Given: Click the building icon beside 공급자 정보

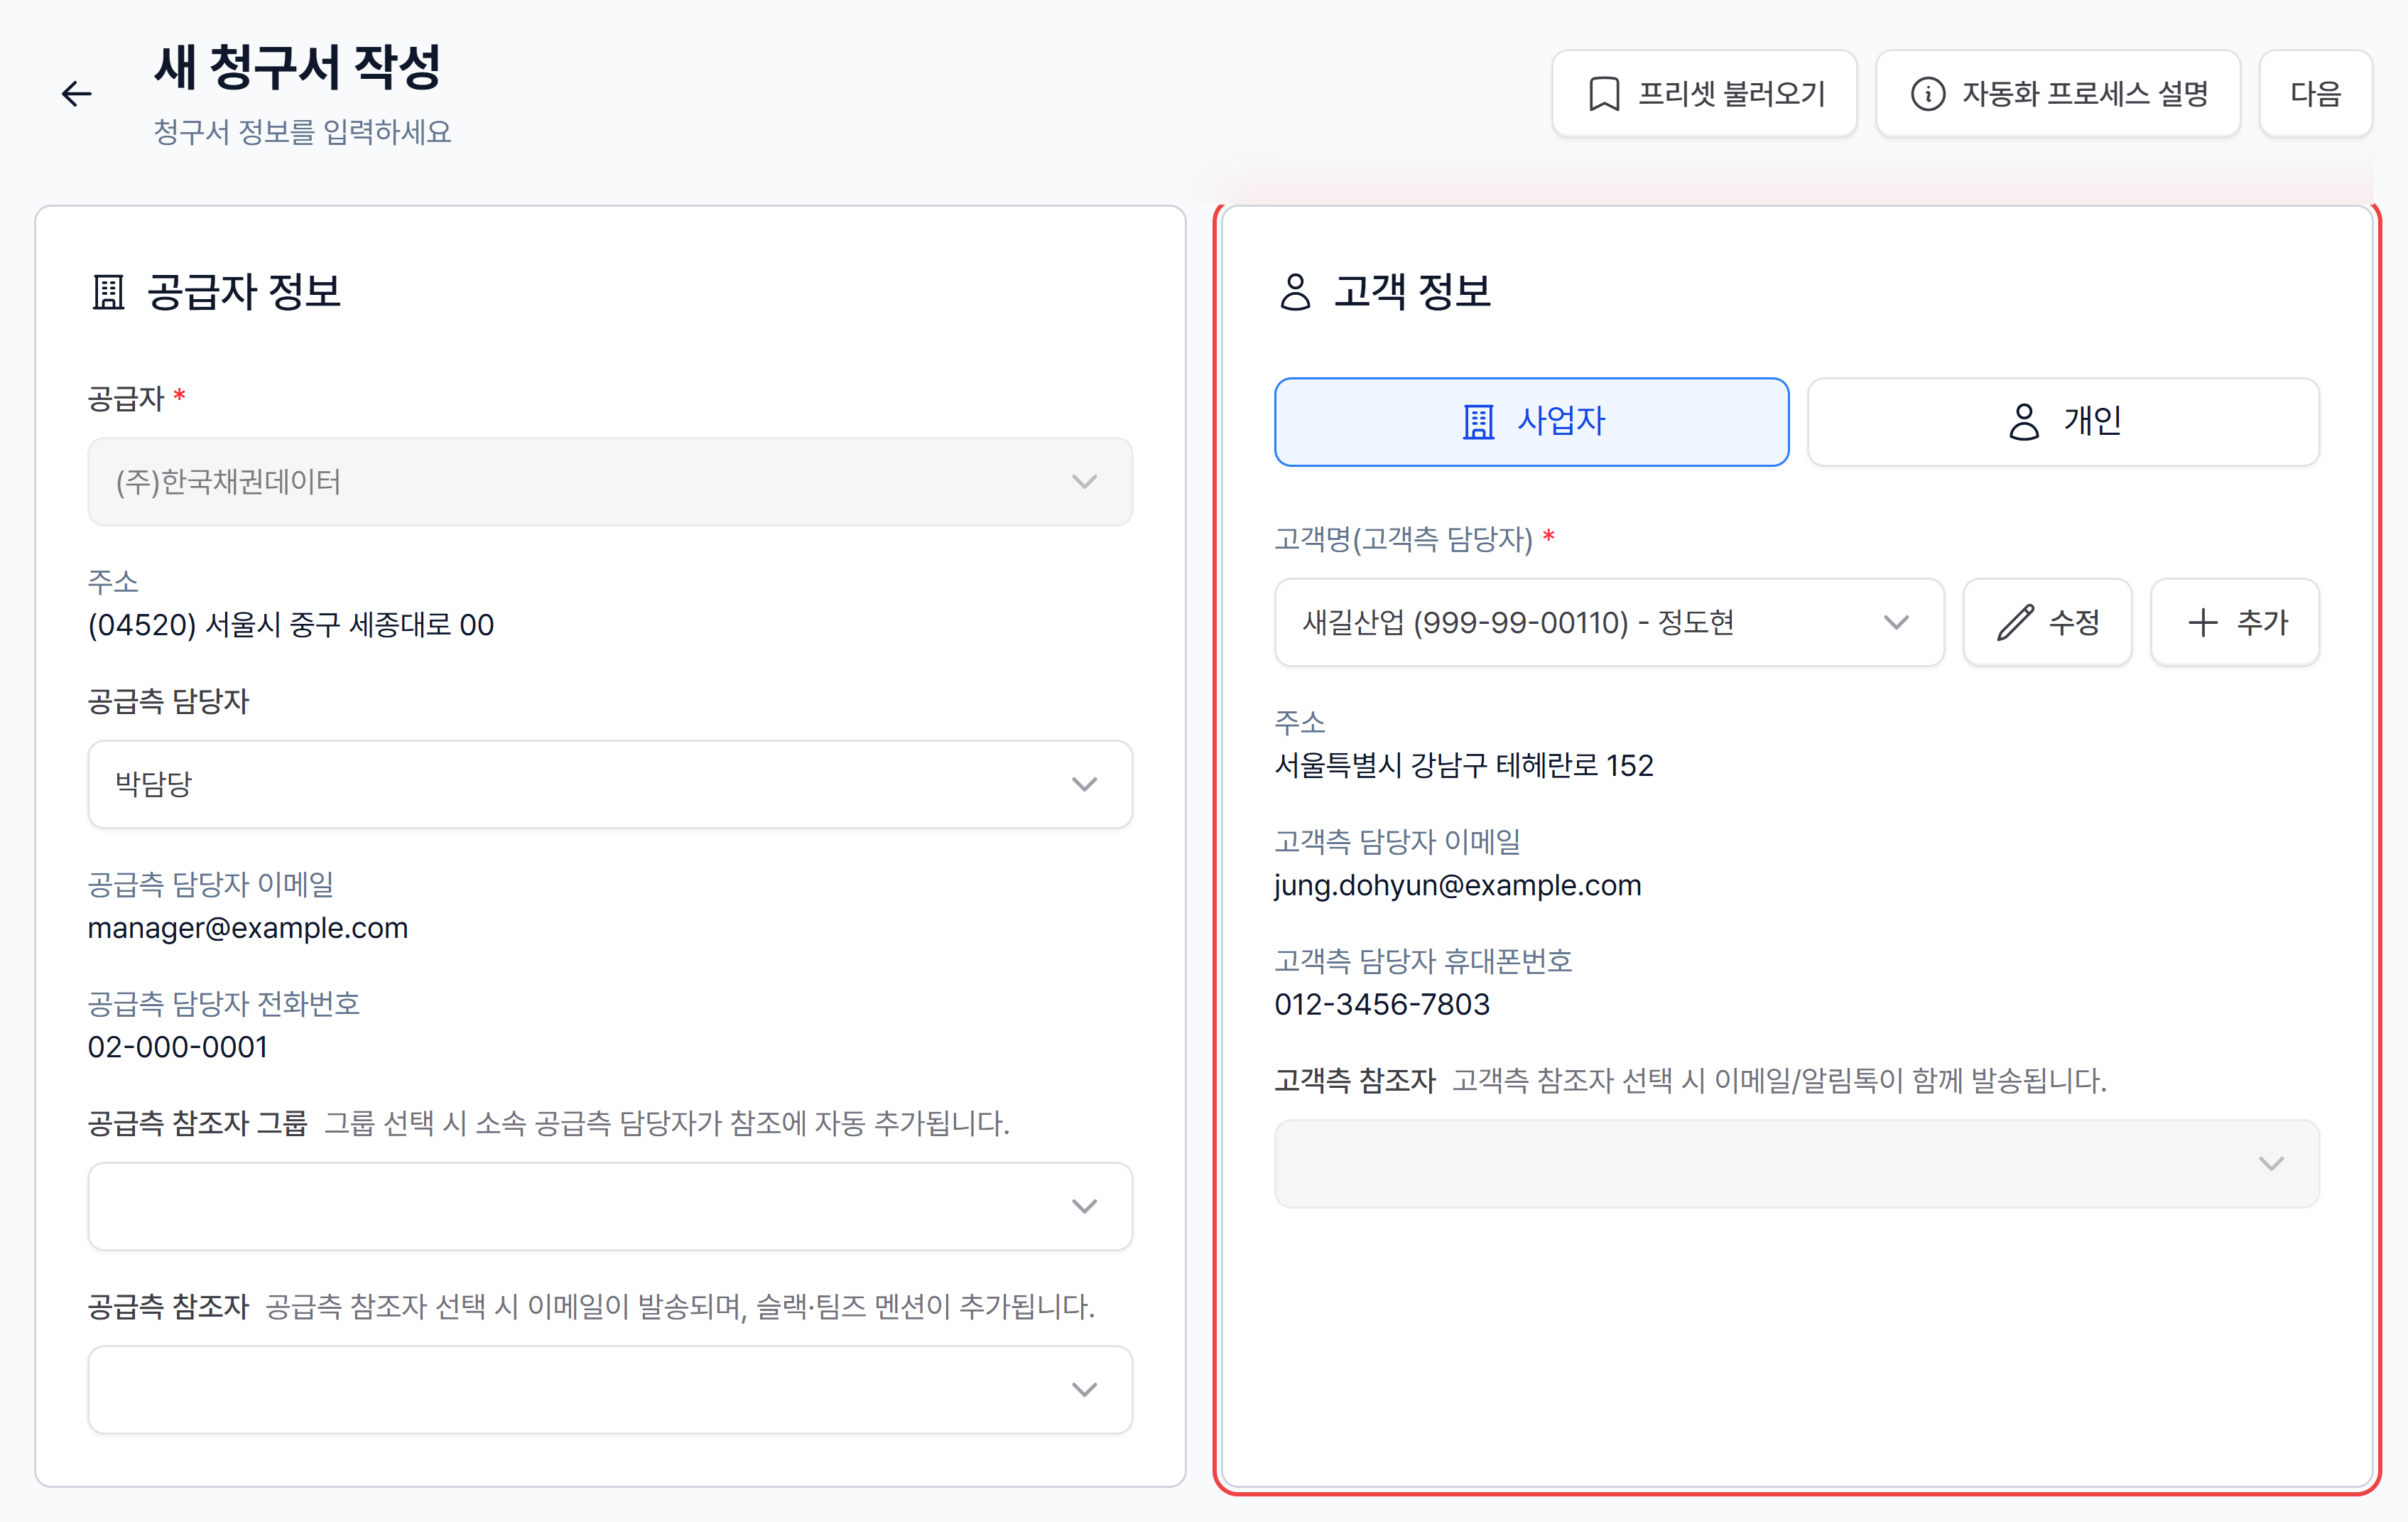Looking at the screenshot, I should 108,292.
